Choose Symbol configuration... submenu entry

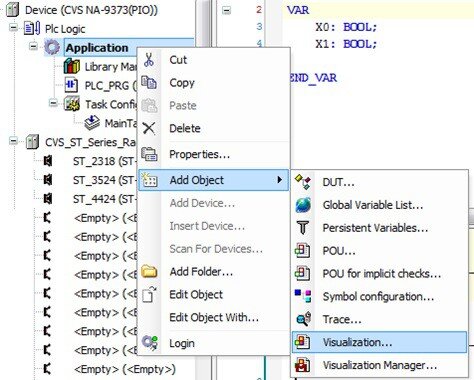pyautogui.click(x=379, y=296)
